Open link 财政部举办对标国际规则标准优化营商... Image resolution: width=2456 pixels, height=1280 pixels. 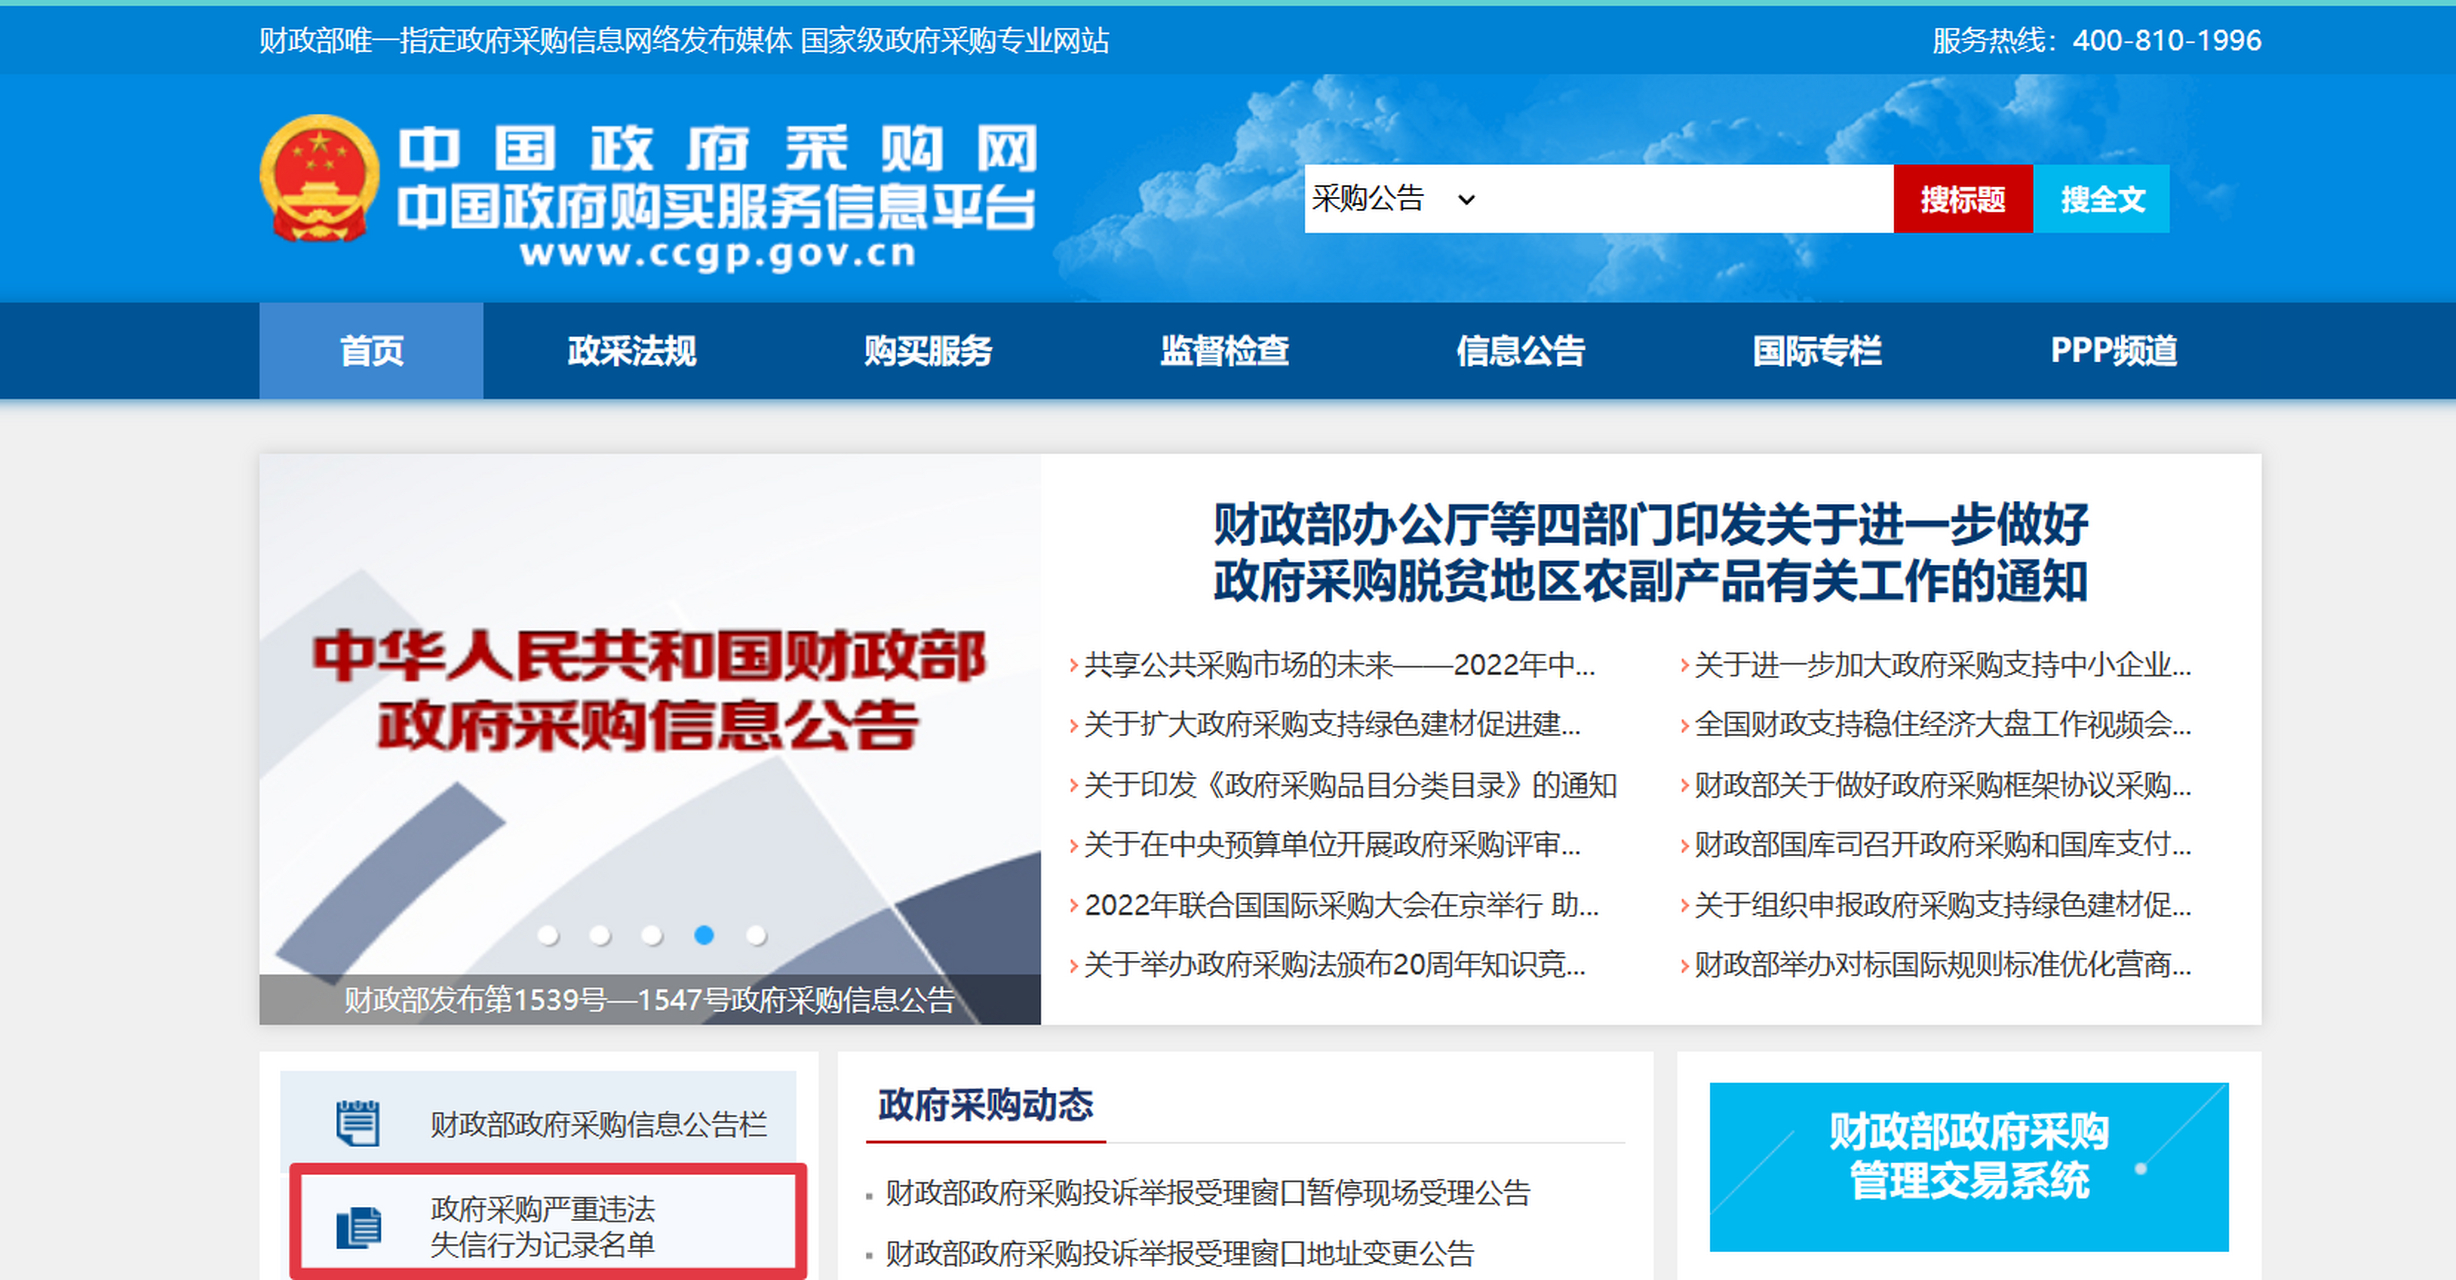point(1942,965)
